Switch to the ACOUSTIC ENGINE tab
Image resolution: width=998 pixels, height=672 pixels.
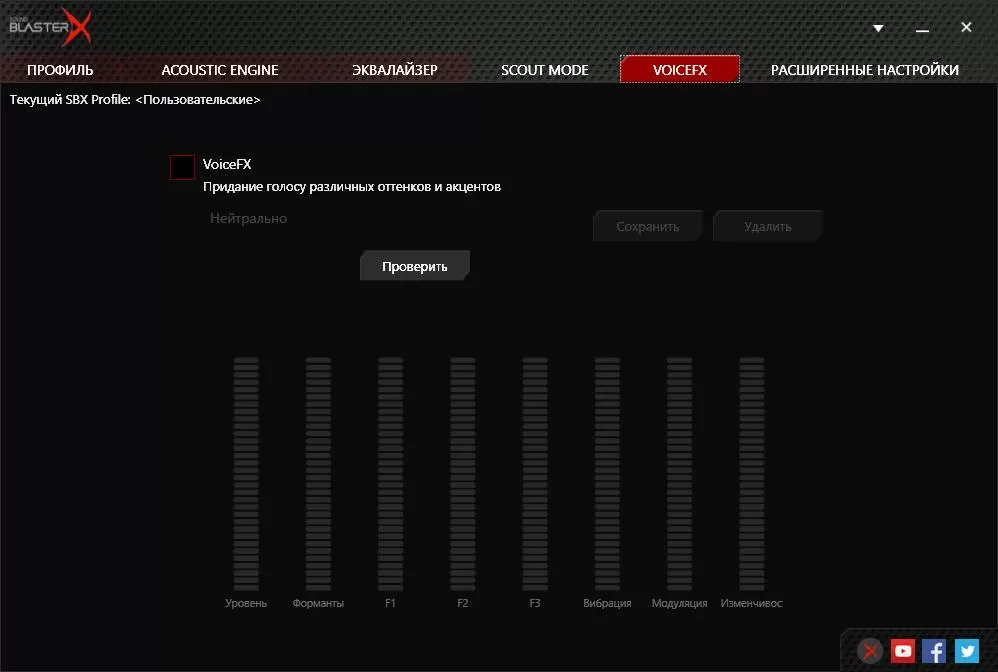(220, 70)
